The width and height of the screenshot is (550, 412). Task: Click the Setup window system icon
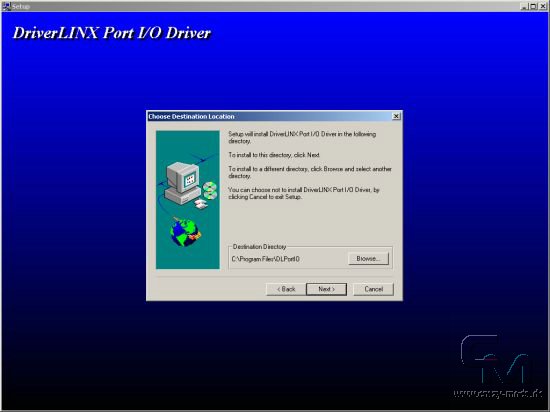6,6
